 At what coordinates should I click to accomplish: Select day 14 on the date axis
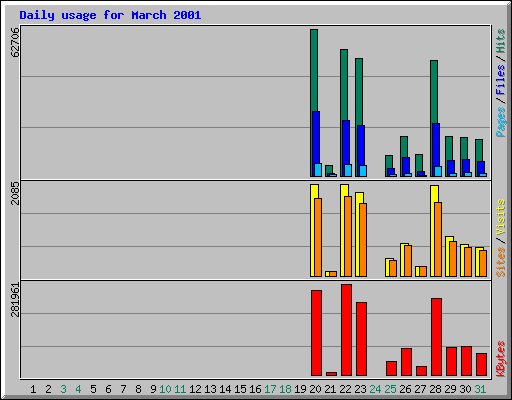[225, 389]
